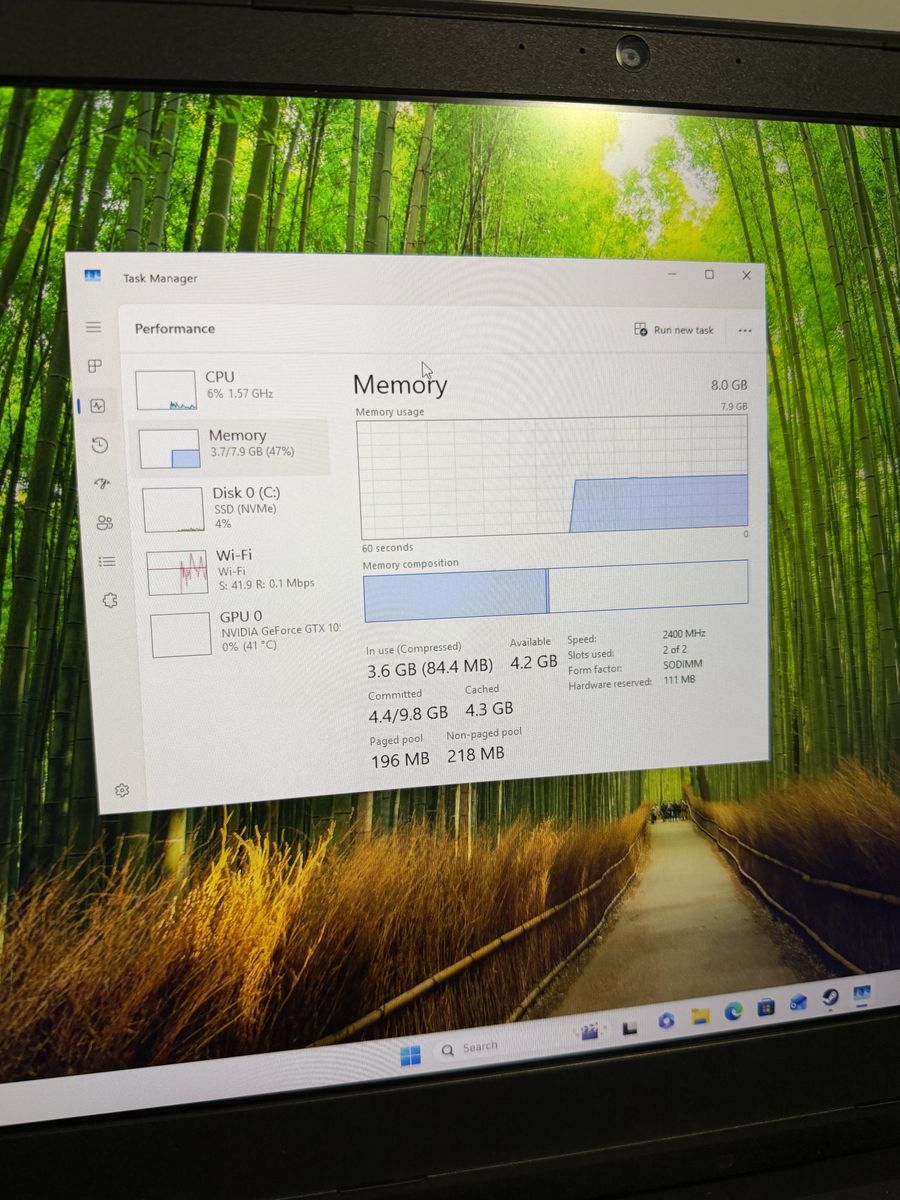Click the Memory usage graph
The image size is (900, 1200).
553,477
